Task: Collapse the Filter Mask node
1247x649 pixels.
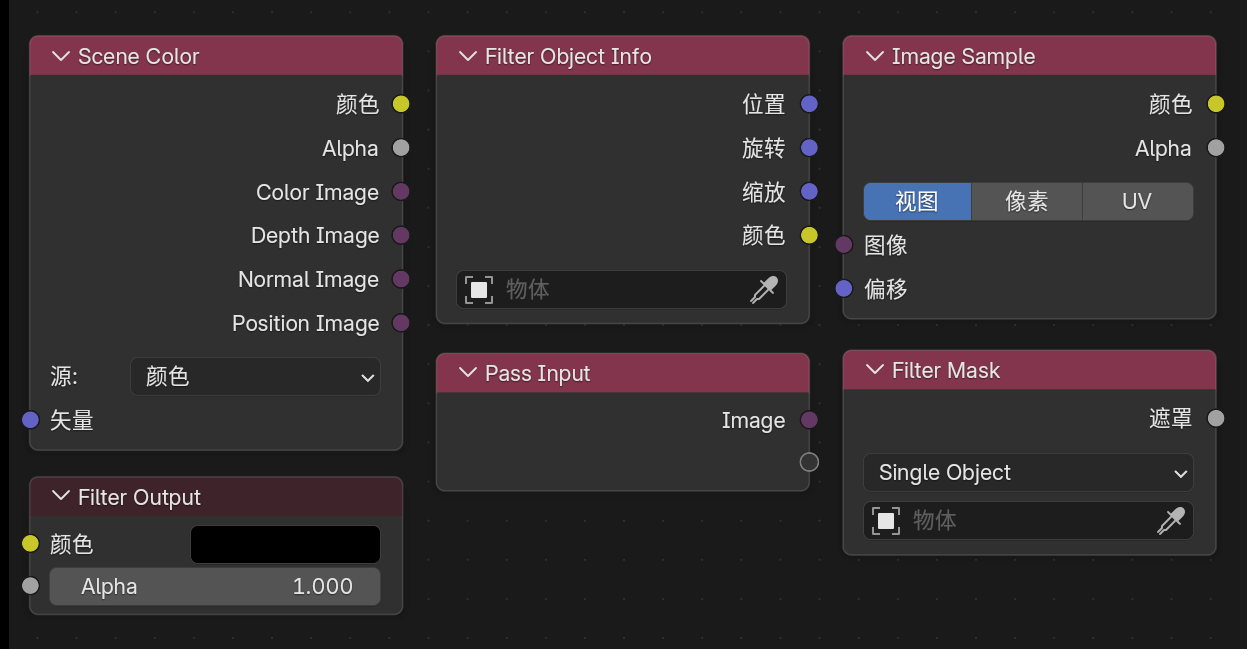Action: tap(875, 370)
